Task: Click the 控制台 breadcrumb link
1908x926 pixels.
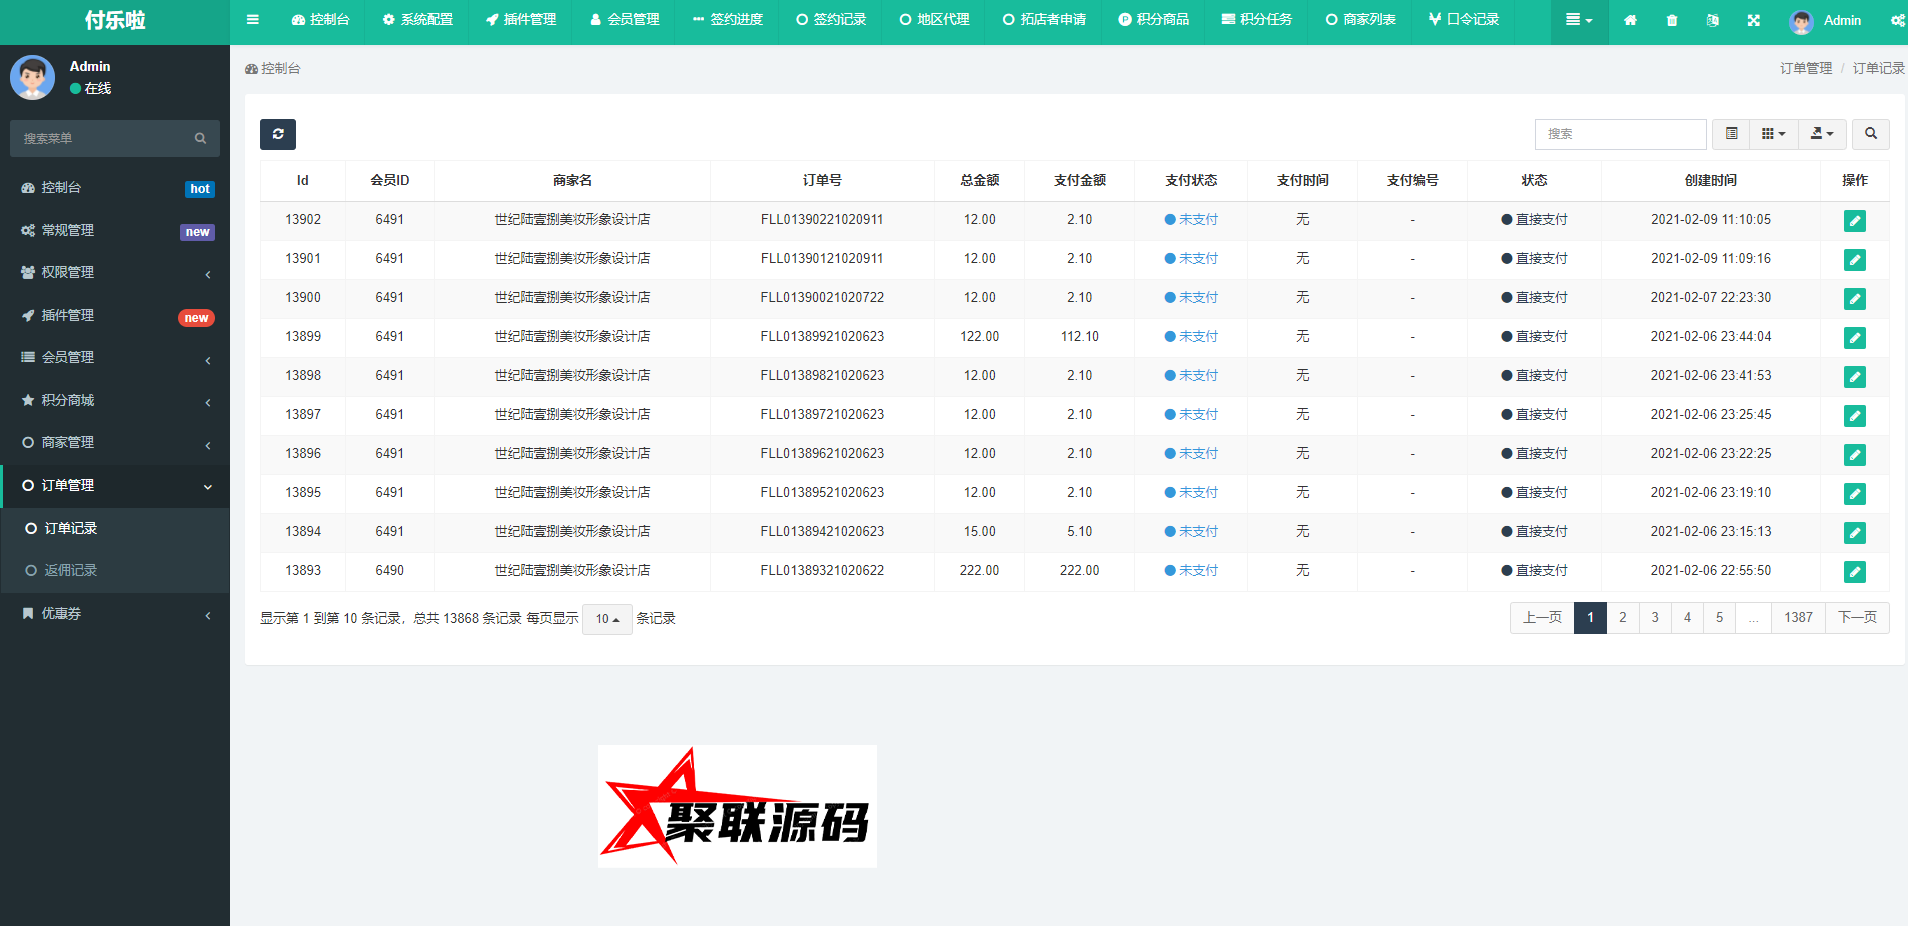Action: 273,69
